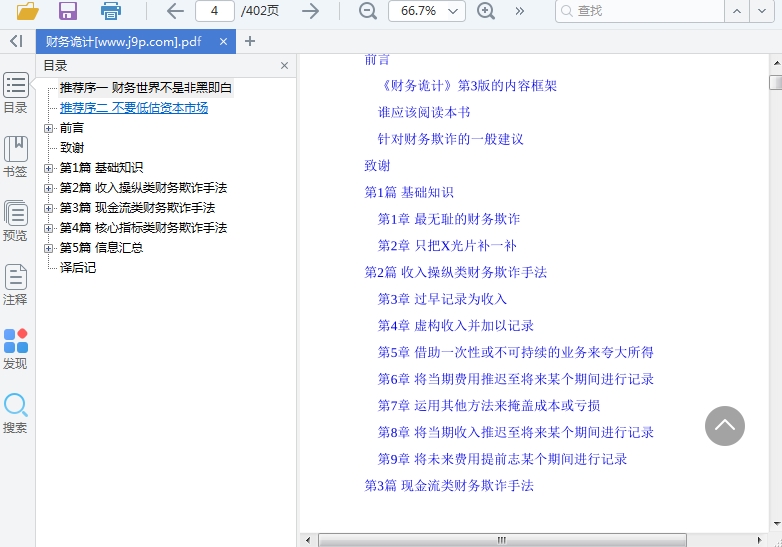Screen dimensions: 782x547
Task: Open link 针对财务欺诈的一般建议
Action: click(450, 139)
